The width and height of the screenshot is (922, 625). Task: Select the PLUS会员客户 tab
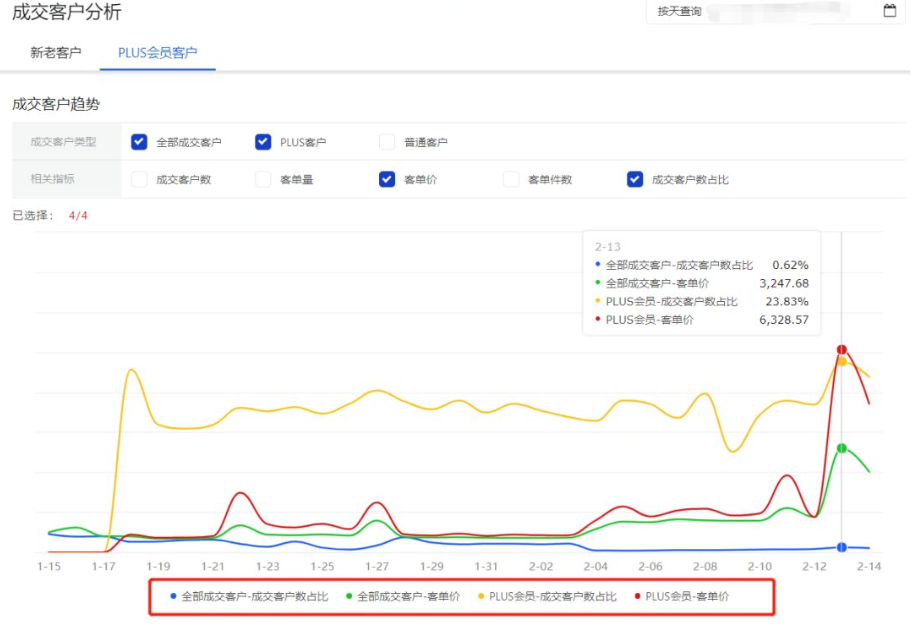click(x=158, y=52)
